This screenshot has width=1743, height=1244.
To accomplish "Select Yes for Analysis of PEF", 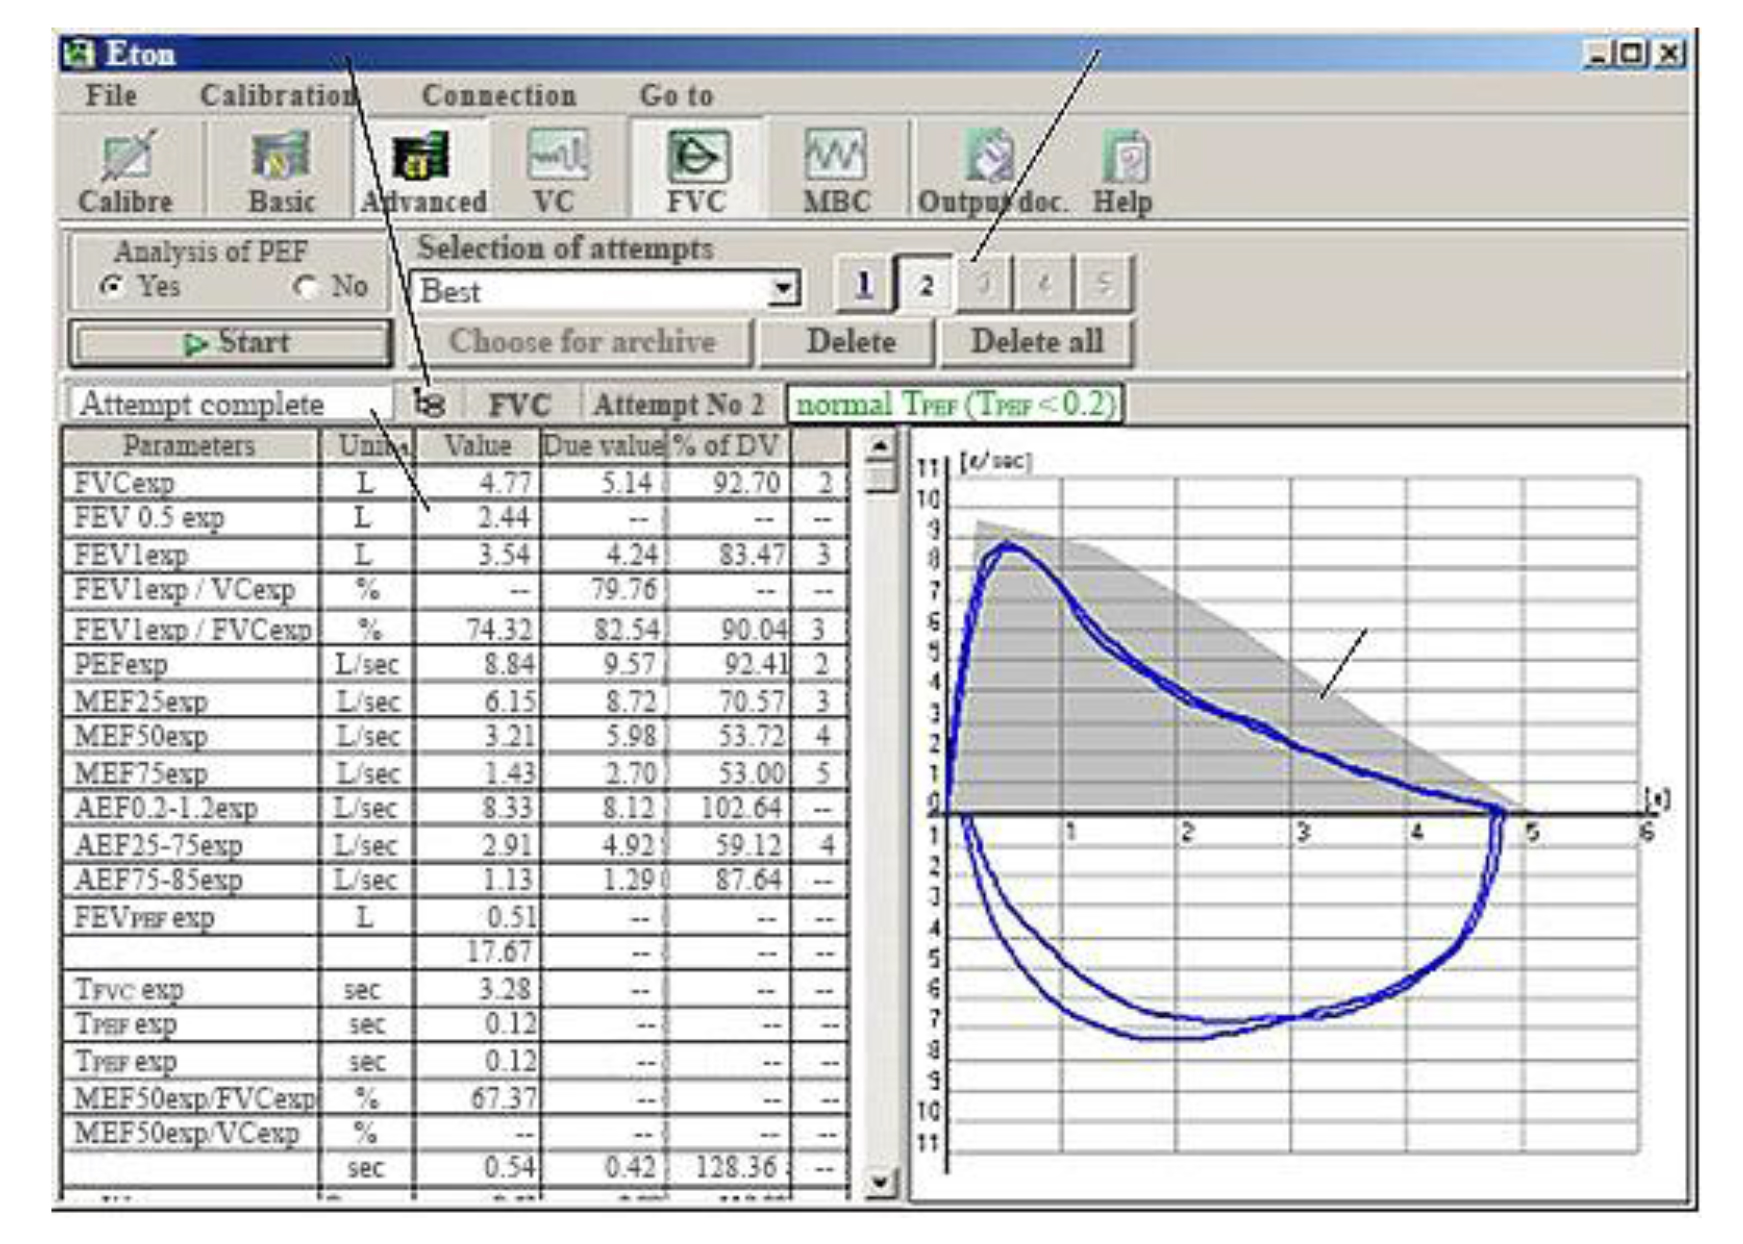I will pyautogui.click(x=112, y=287).
